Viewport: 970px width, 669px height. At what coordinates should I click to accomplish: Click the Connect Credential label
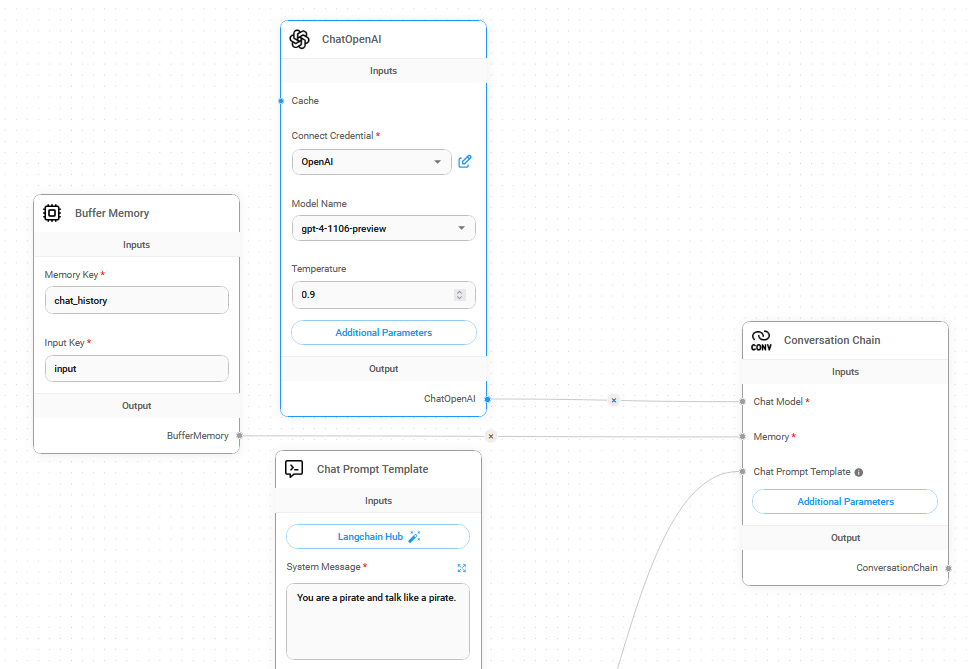point(332,136)
